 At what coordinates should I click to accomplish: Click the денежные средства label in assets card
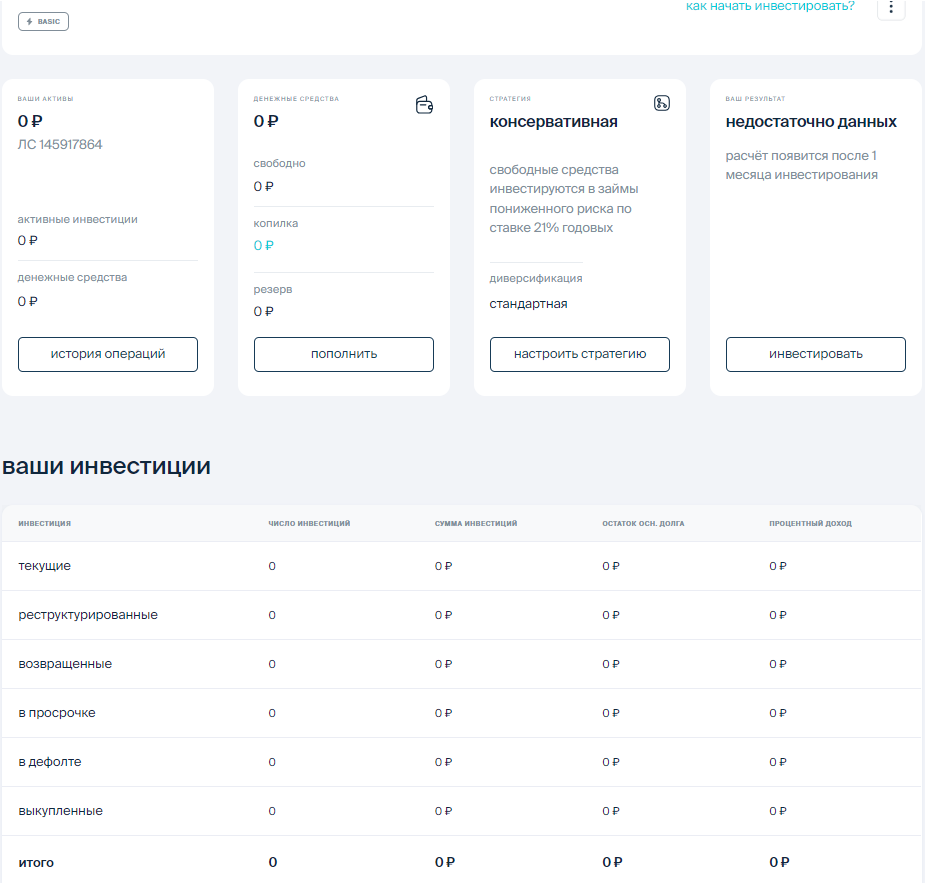72,277
